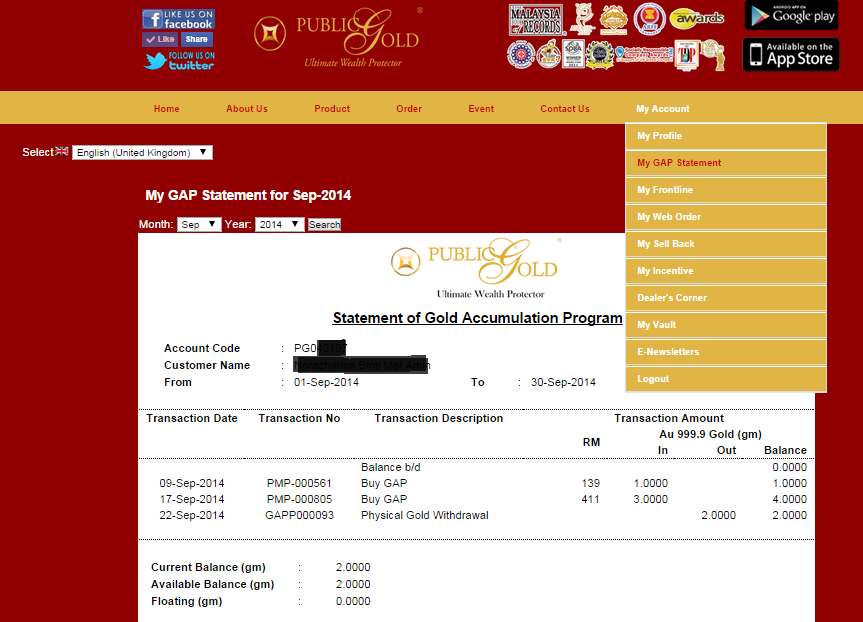Open the Order menu
Screen dimensions: 863x622
coord(409,108)
